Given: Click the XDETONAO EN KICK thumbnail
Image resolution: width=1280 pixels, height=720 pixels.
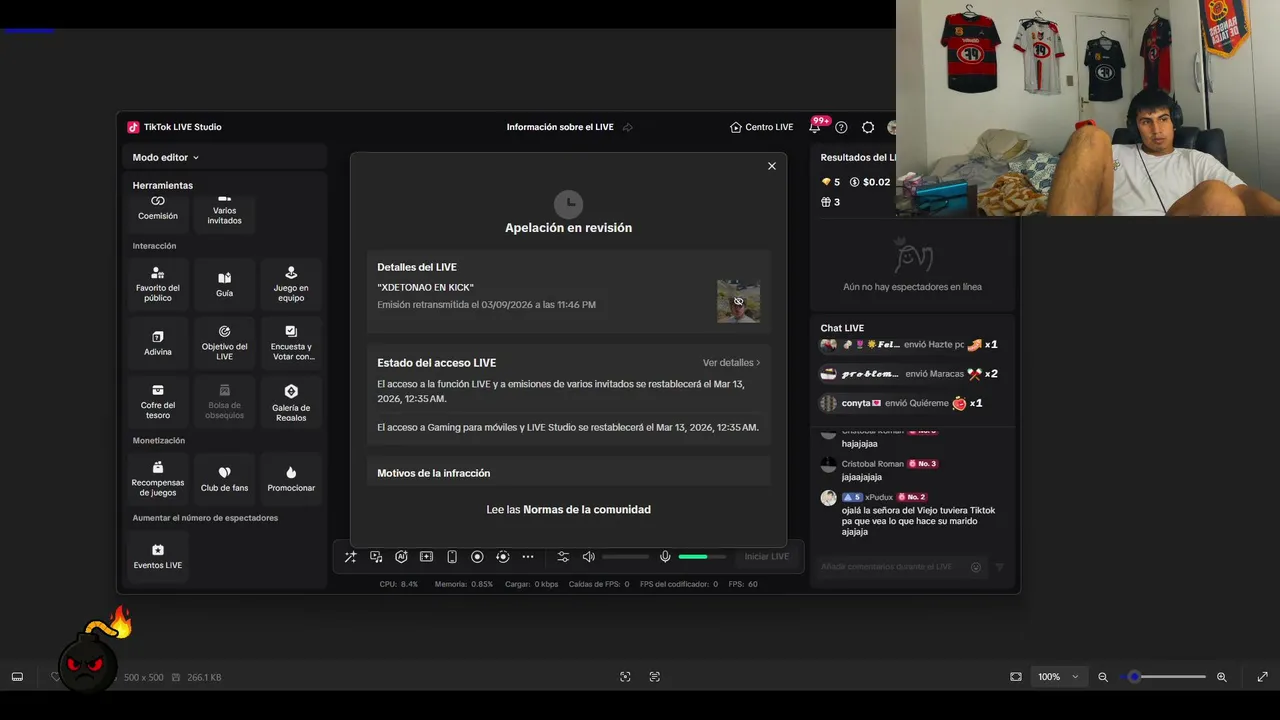Looking at the screenshot, I should (x=738, y=301).
